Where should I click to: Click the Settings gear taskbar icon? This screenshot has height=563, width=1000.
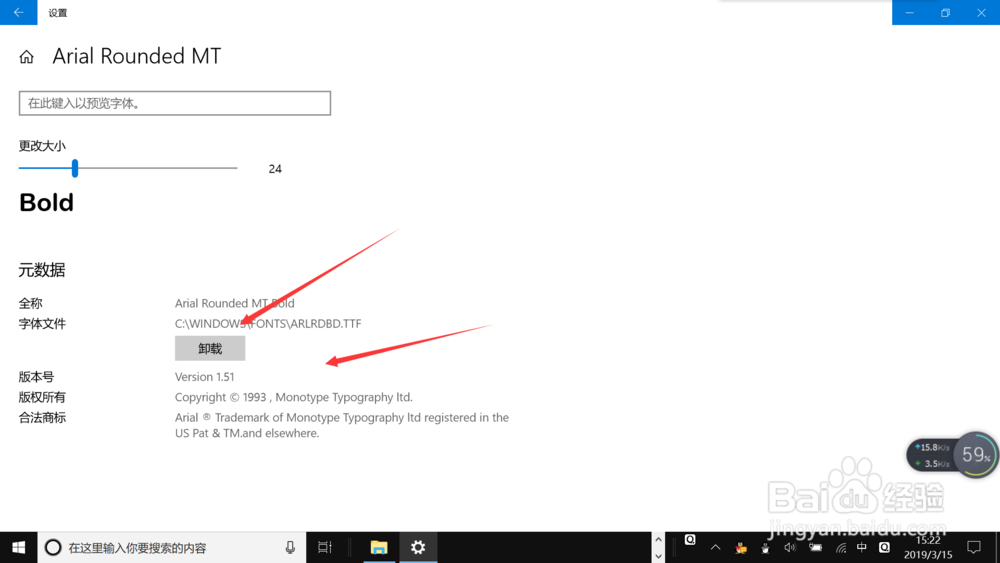pyautogui.click(x=418, y=547)
